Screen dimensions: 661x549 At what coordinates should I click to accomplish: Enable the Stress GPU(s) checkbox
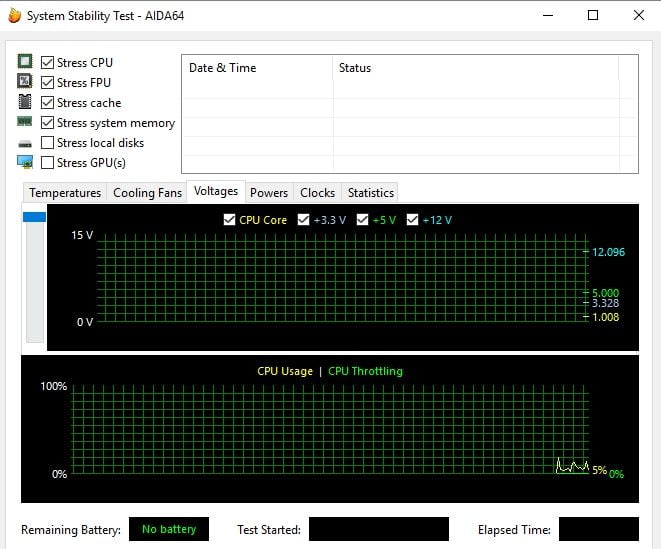[x=47, y=162]
